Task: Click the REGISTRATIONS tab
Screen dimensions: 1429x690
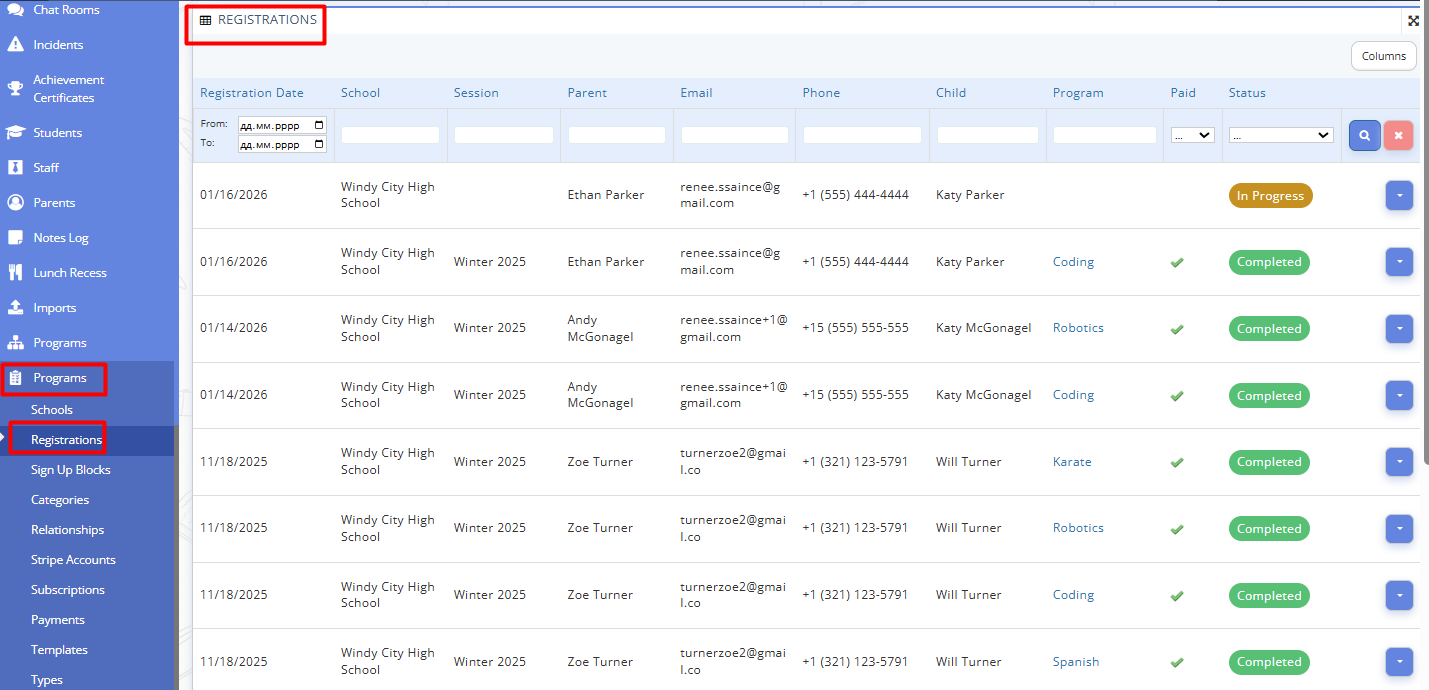Action: pyautogui.click(x=258, y=20)
